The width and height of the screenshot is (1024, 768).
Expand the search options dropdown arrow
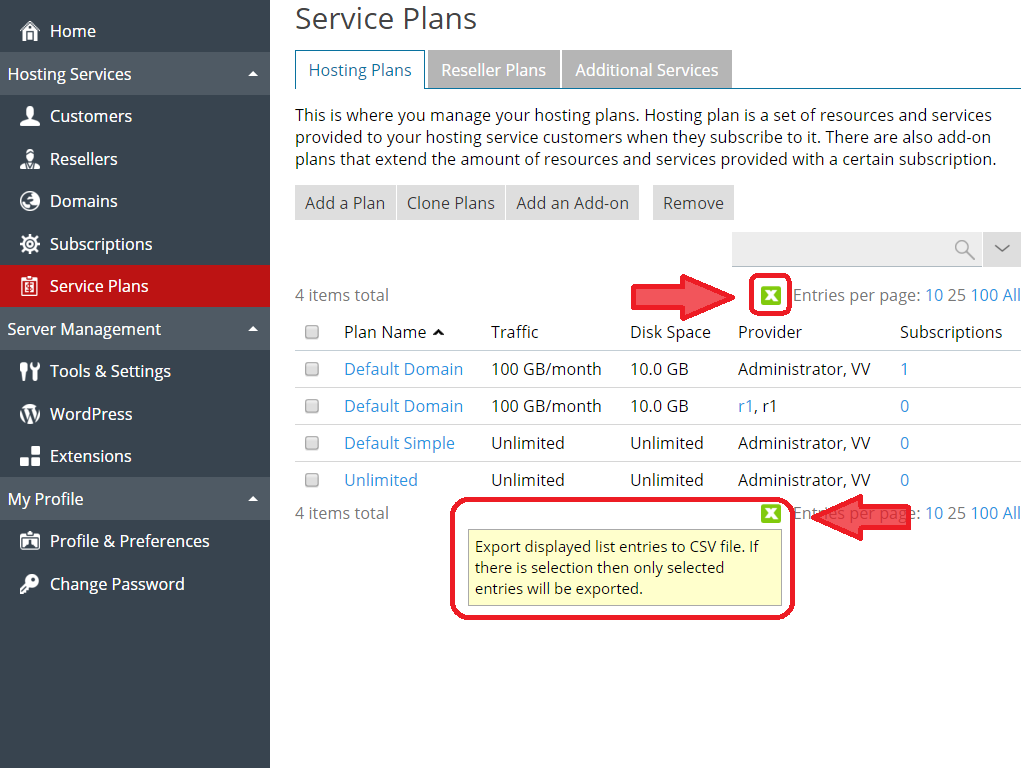pyautogui.click(x=1002, y=249)
